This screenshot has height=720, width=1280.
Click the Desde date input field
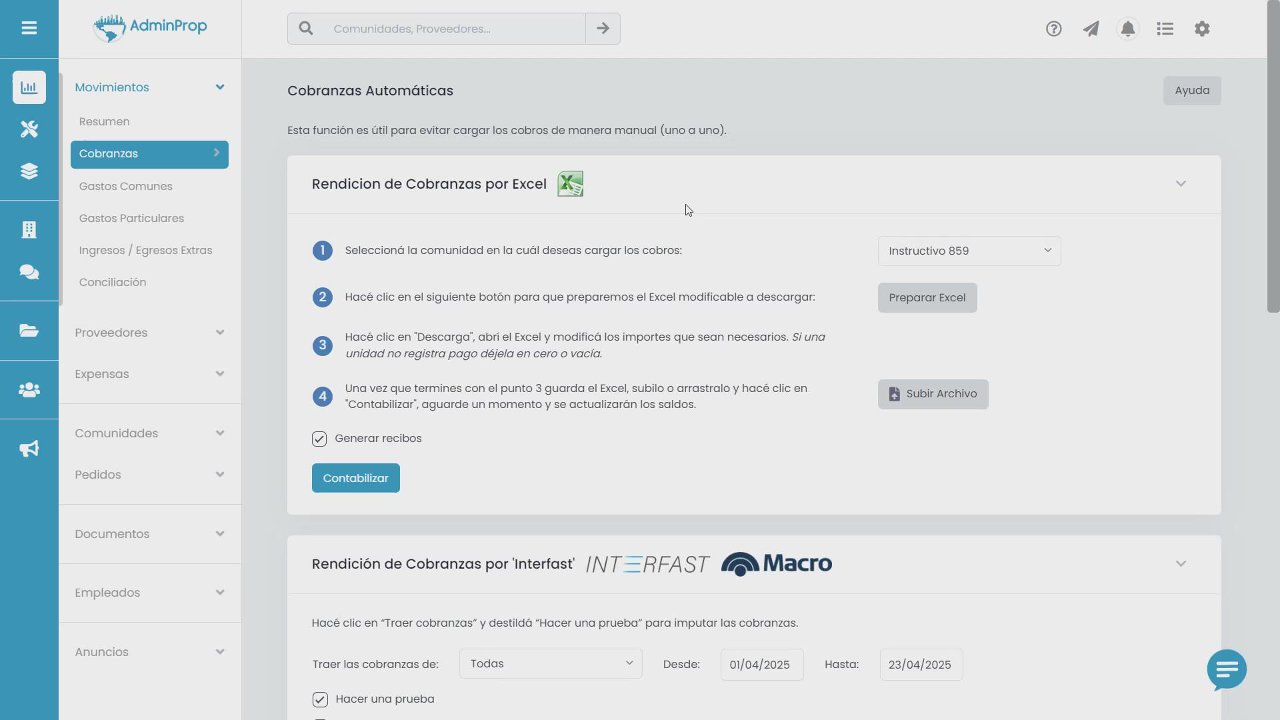pyautogui.click(x=762, y=665)
